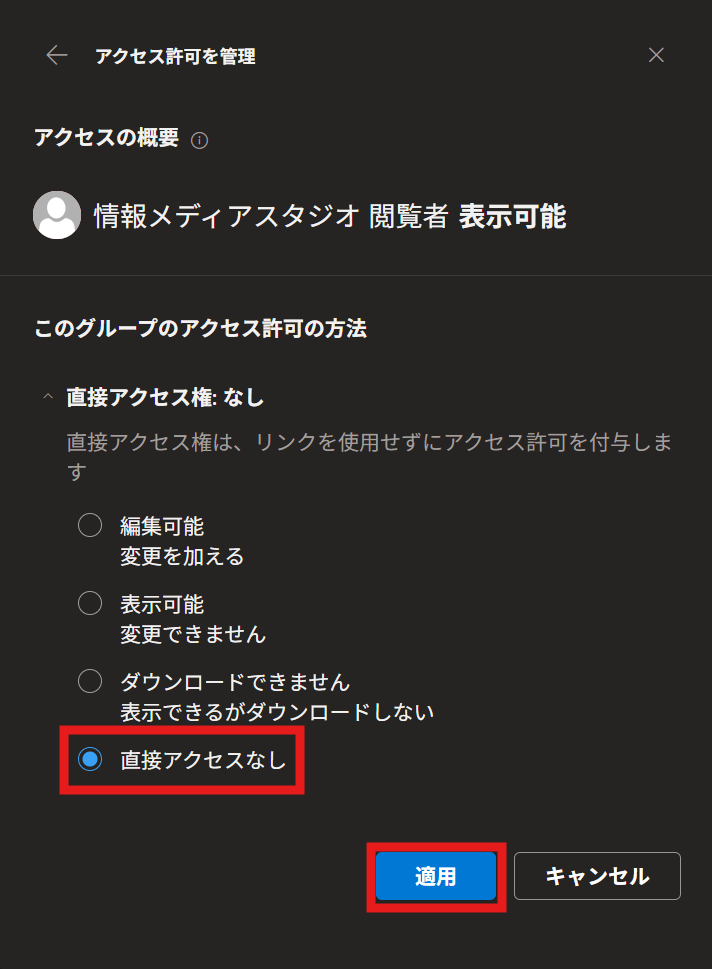Click the アクセス許可を管理 title text

(x=175, y=57)
